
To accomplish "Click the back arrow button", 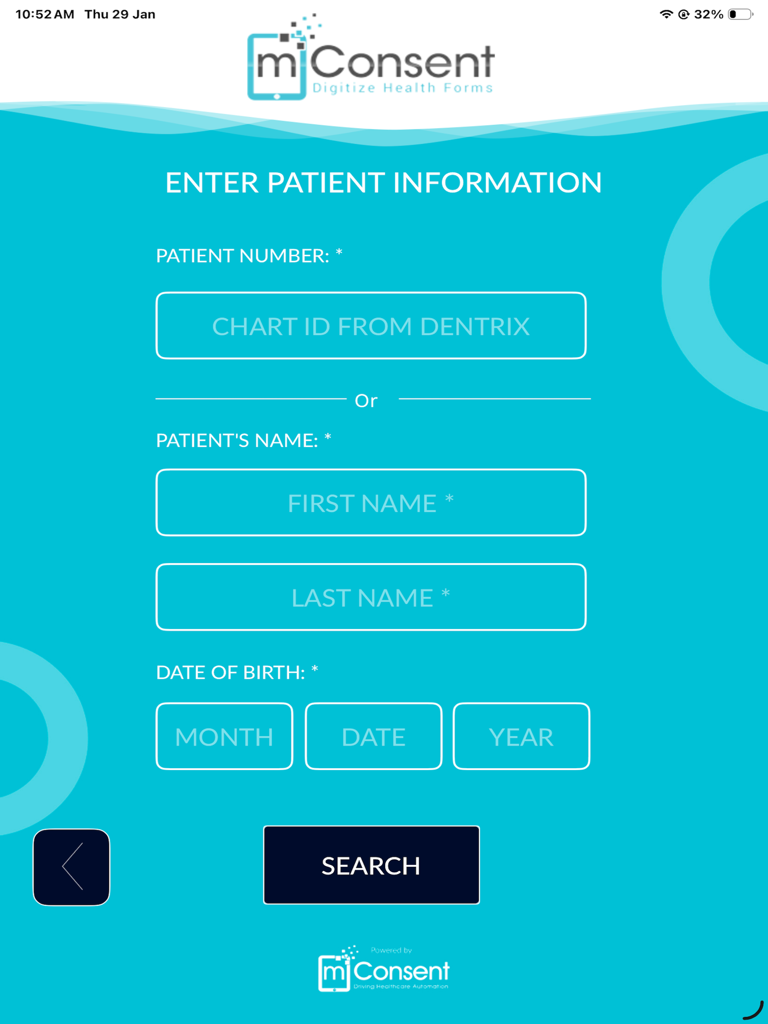I will 71,867.
